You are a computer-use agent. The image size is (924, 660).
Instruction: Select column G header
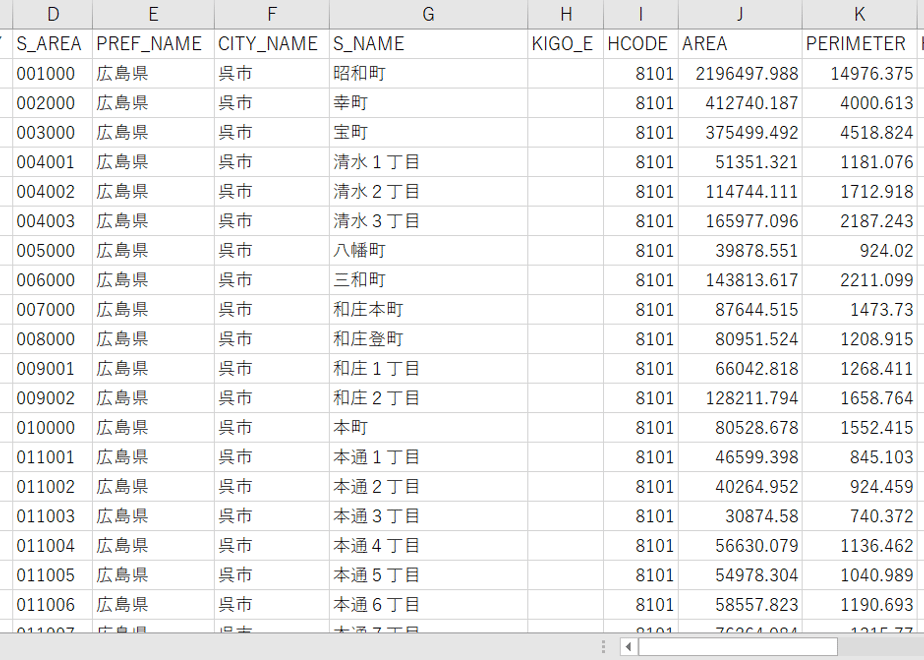pyautogui.click(x=428, y=14)
